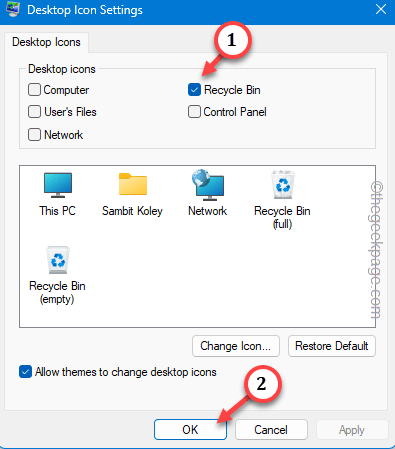The width and height of the screenshot is (395, 449).
Task: Dismiss the dialog with Cancel
Action: tap(271, 430)
